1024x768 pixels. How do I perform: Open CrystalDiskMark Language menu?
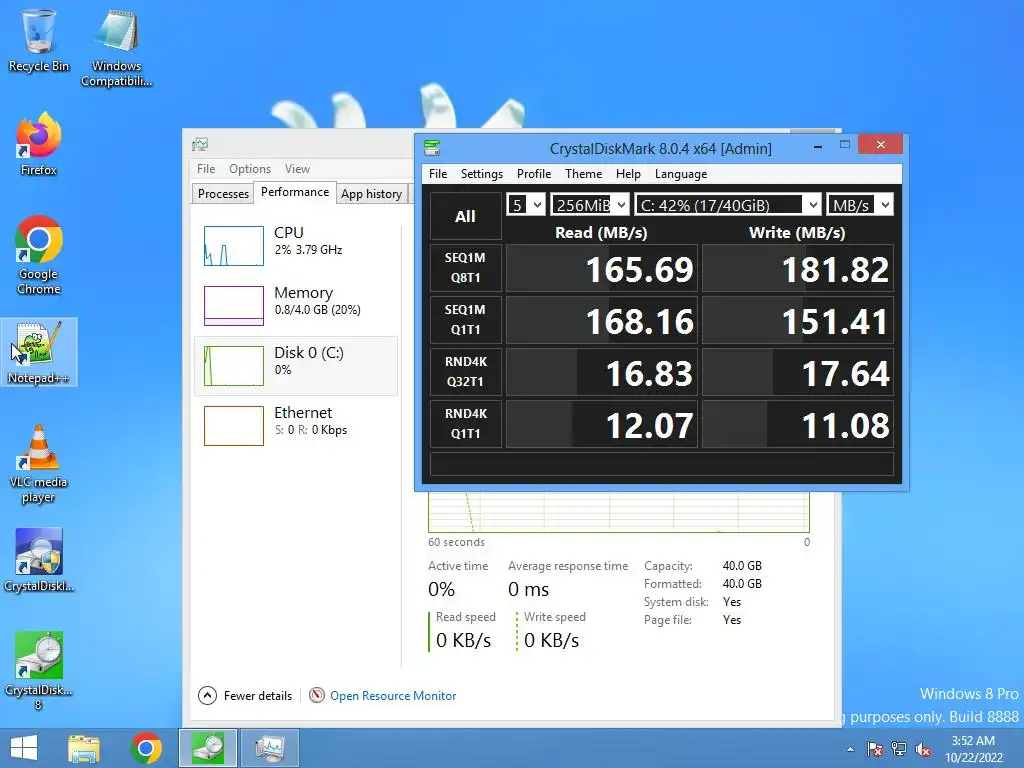coord(681,174)
